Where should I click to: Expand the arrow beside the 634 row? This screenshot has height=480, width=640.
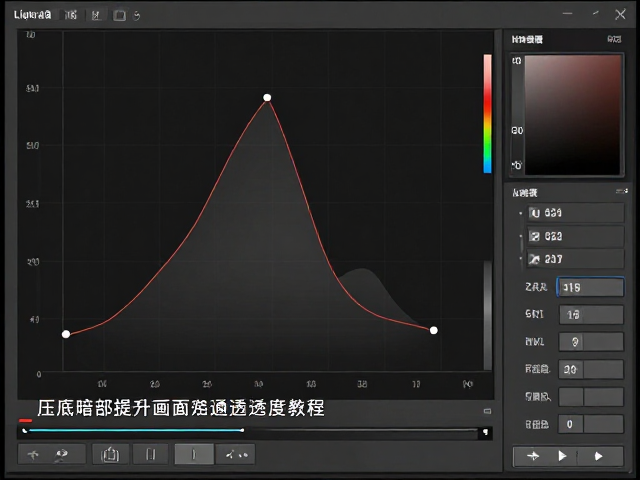pos(520,213)
